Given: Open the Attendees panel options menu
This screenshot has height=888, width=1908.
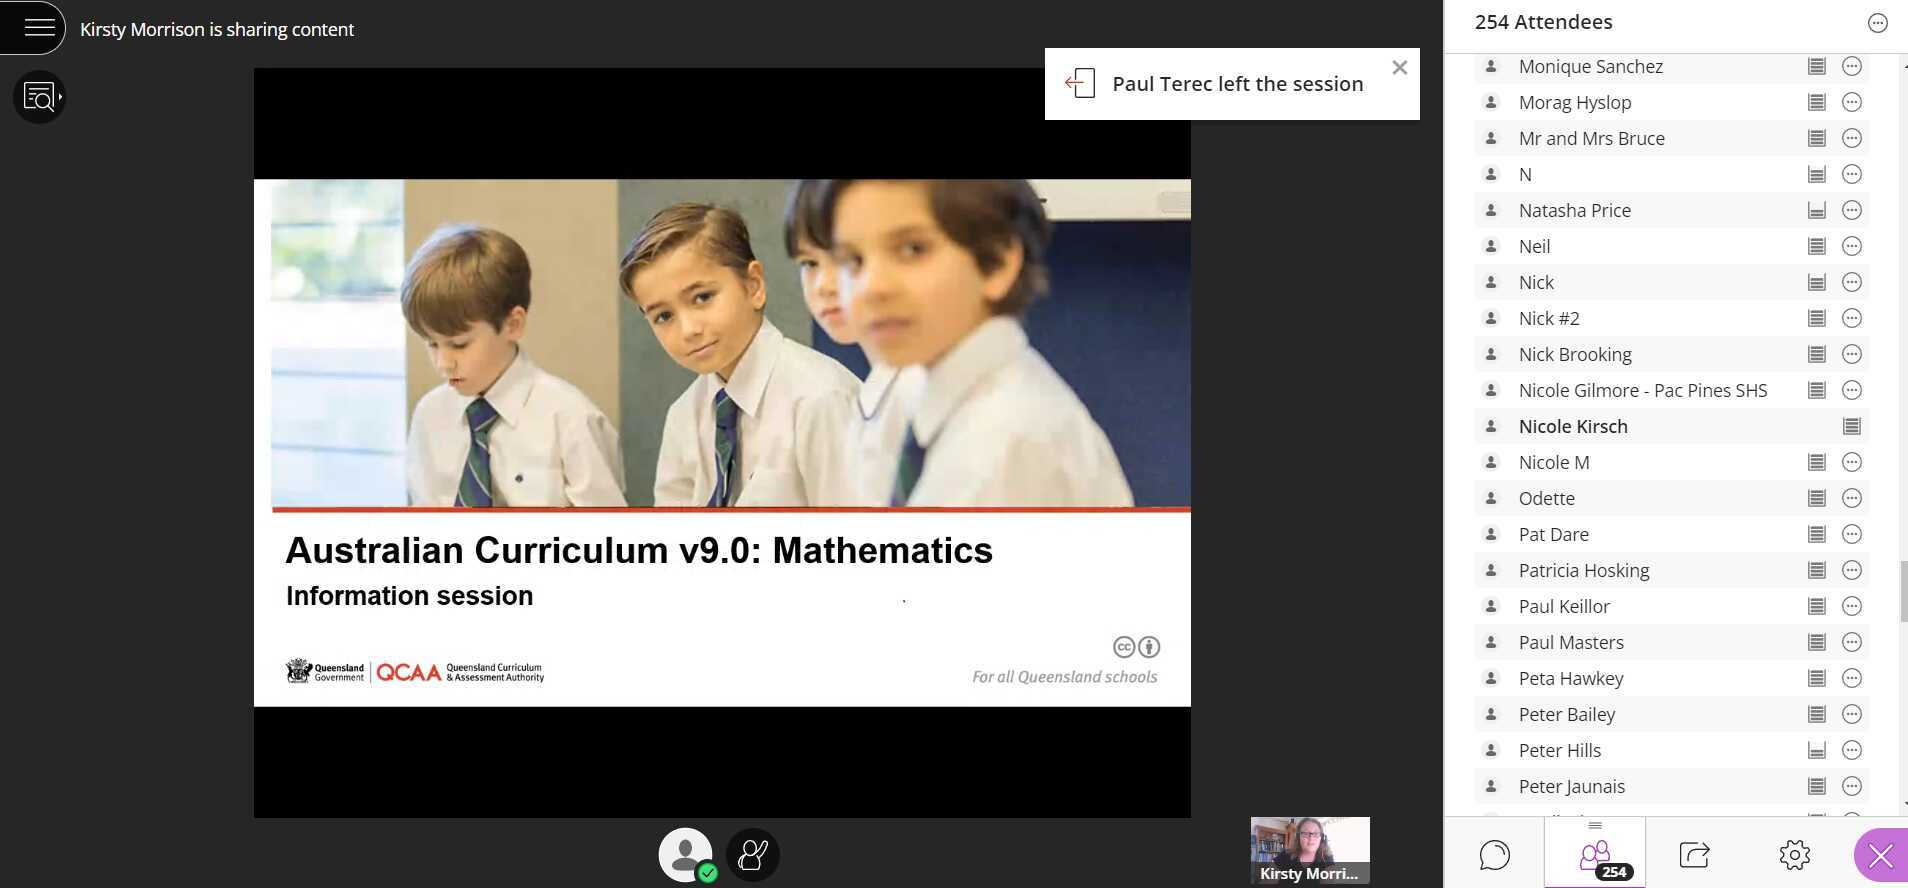Looking at the screenshot, I should click(1878, 23).
